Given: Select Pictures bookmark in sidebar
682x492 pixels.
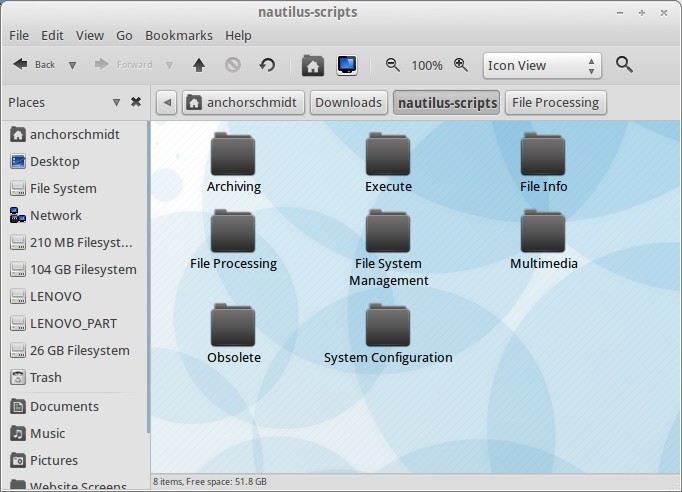Looking at the screenshot, I should click(74, 460).
